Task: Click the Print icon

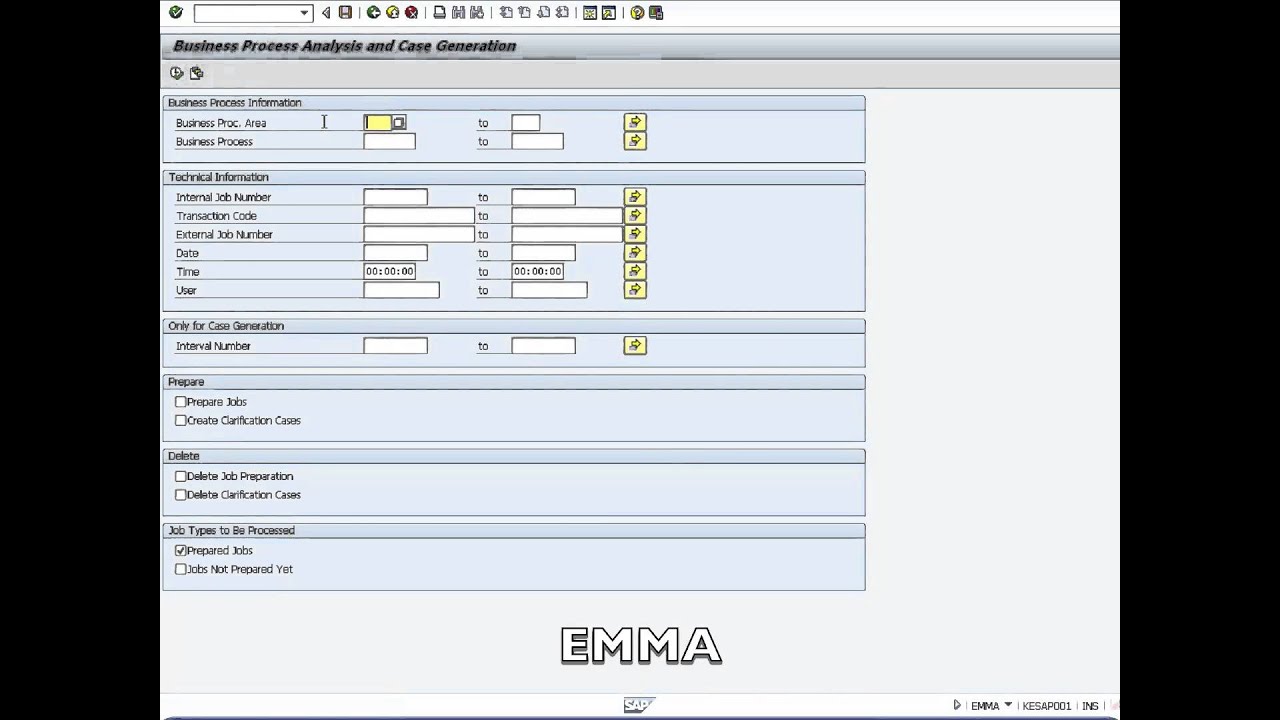Action: pos(439,13)
